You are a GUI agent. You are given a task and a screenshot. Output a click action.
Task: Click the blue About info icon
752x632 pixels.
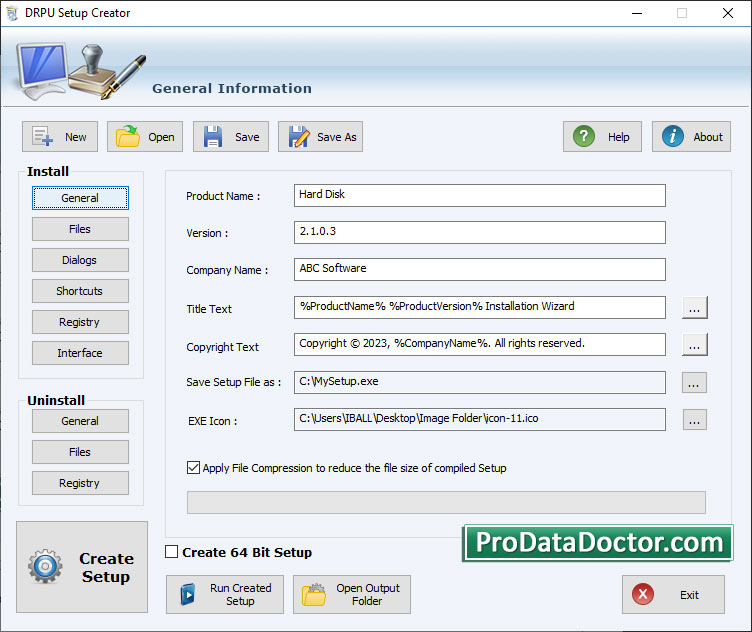tap(673, 136)
